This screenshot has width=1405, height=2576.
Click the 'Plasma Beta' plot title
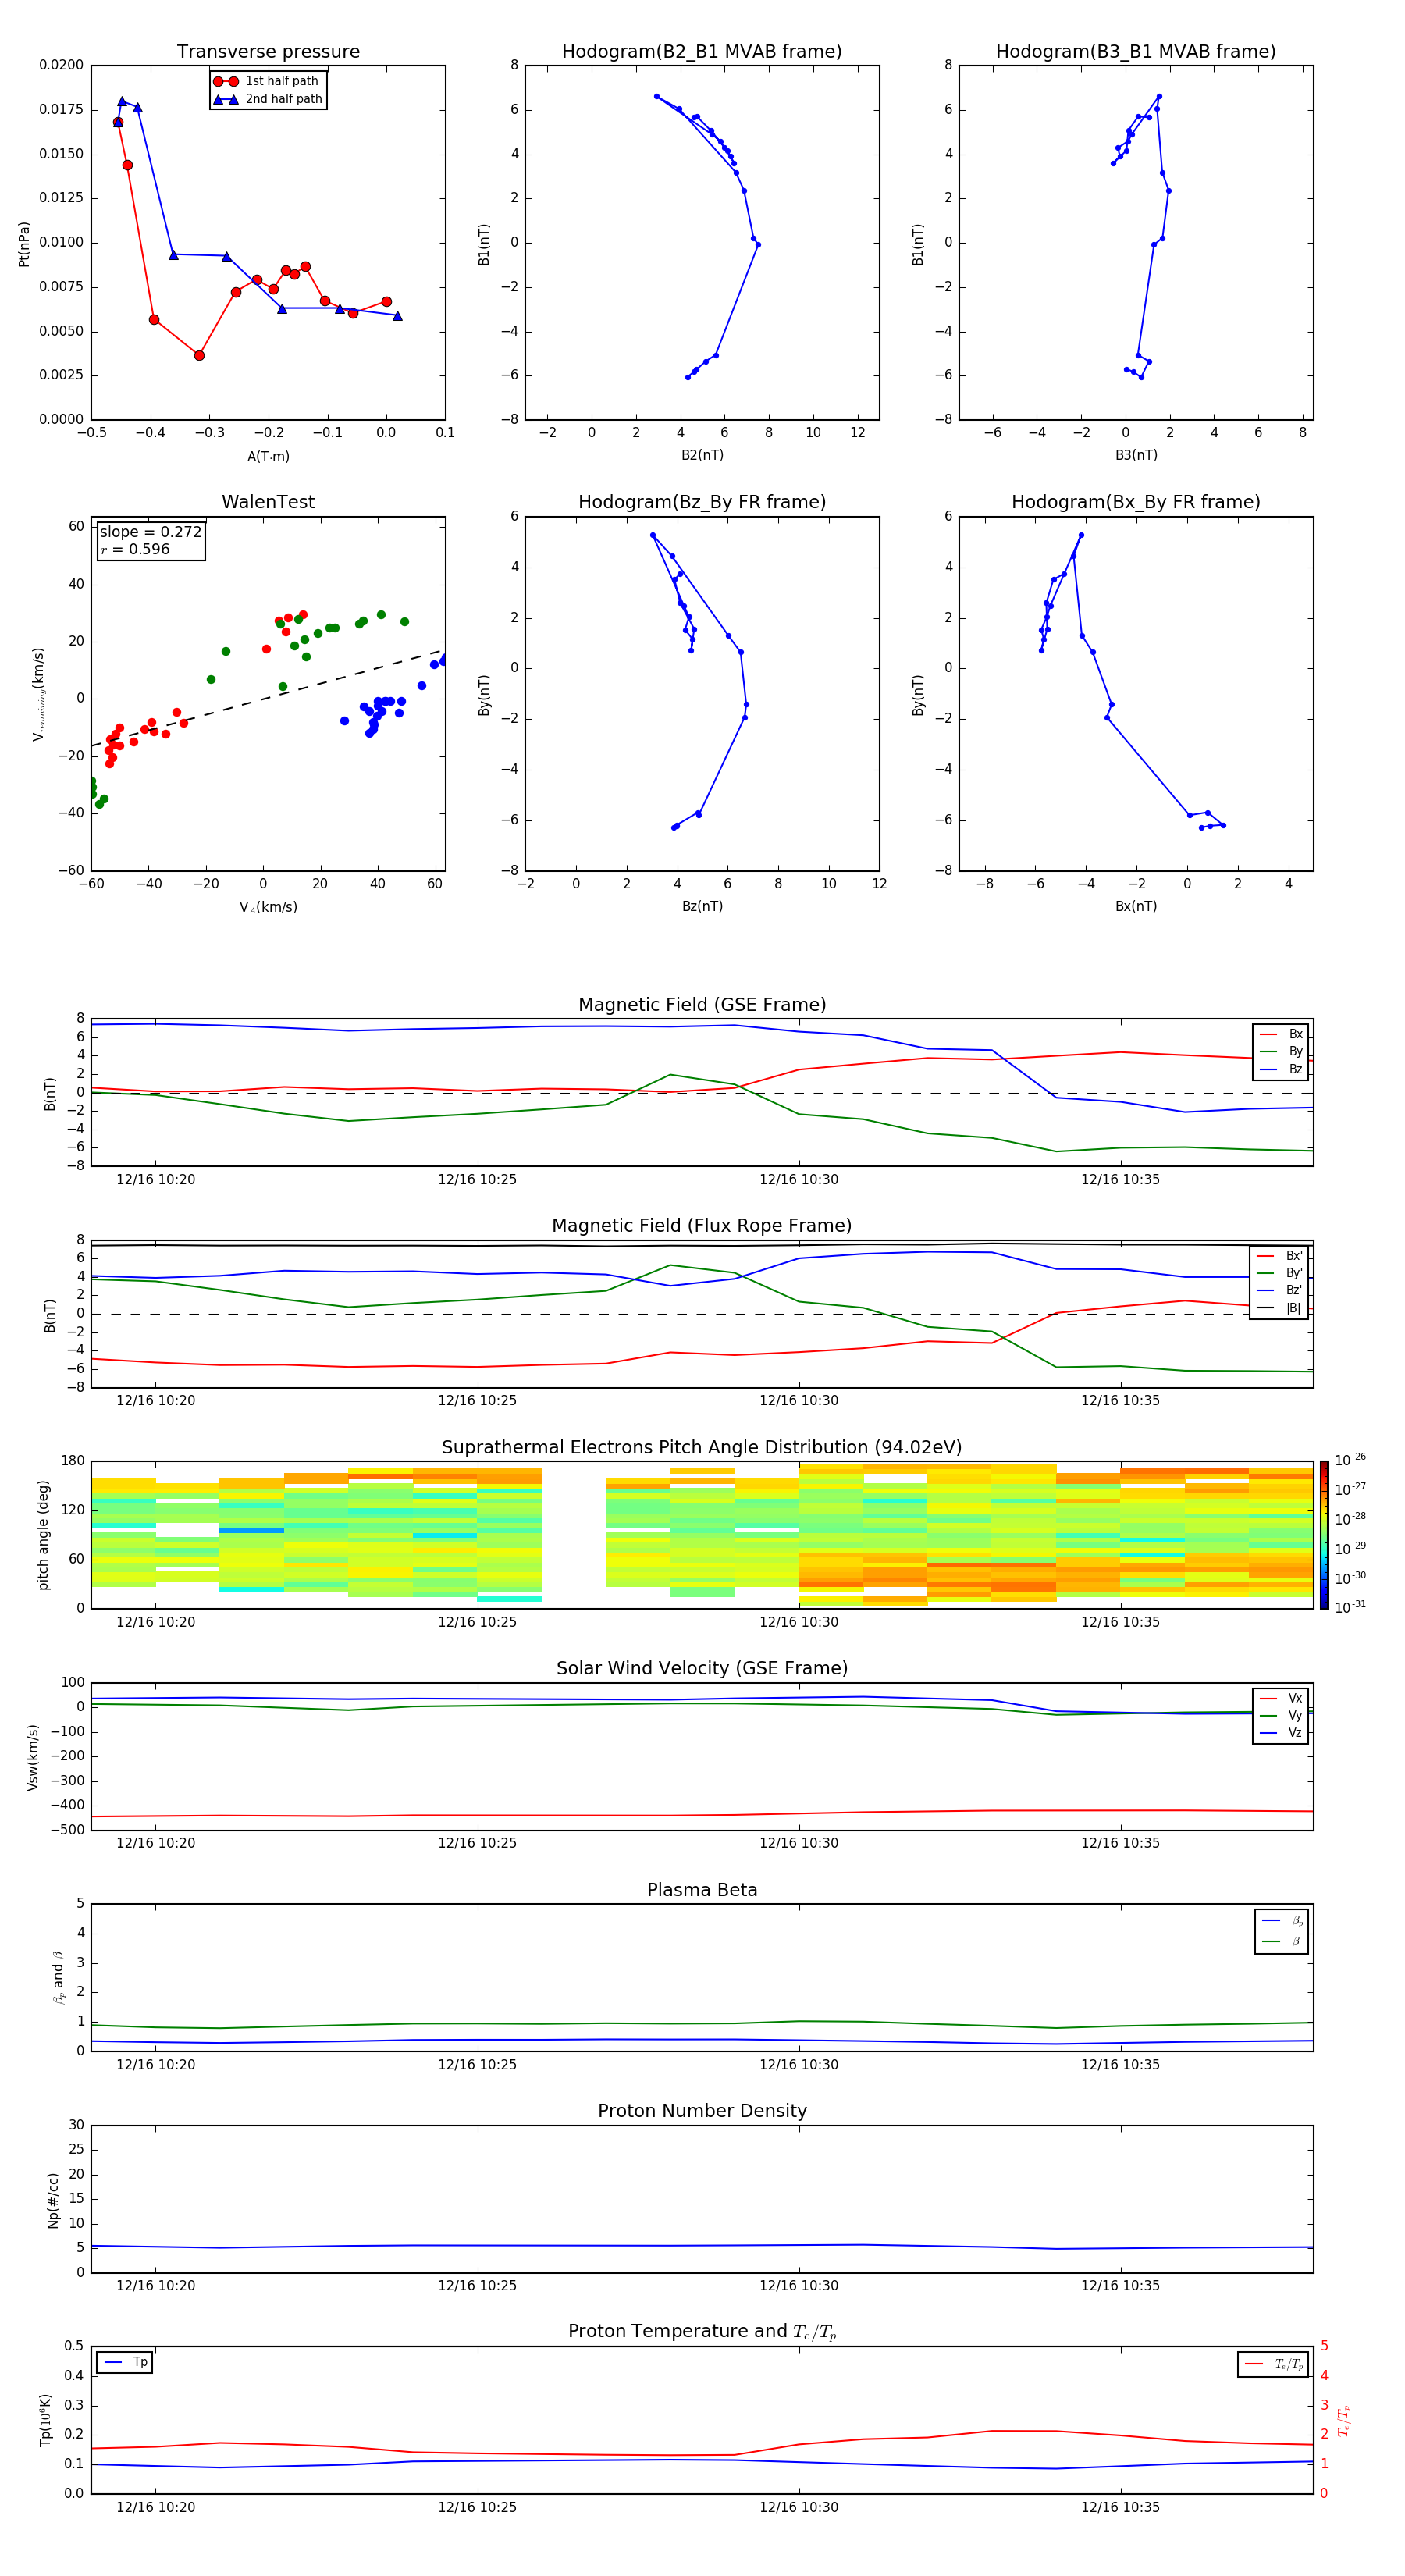[x=702, y=1890]
